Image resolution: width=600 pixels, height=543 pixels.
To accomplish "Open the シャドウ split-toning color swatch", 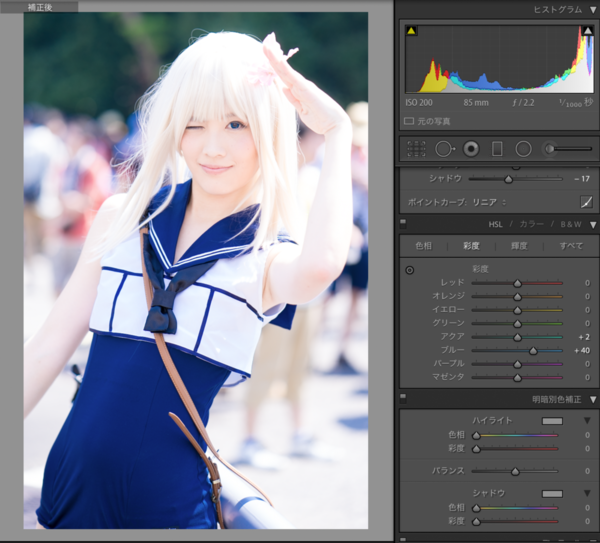I will pos(552,494).
